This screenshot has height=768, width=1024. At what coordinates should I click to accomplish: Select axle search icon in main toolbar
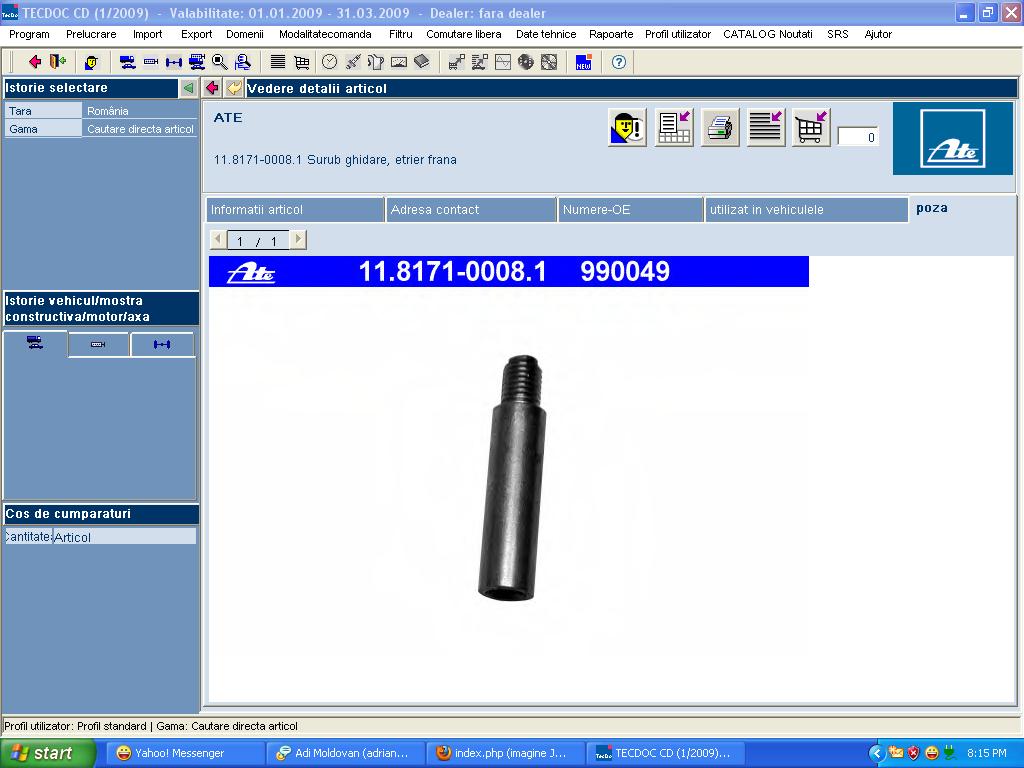point(174,62)
